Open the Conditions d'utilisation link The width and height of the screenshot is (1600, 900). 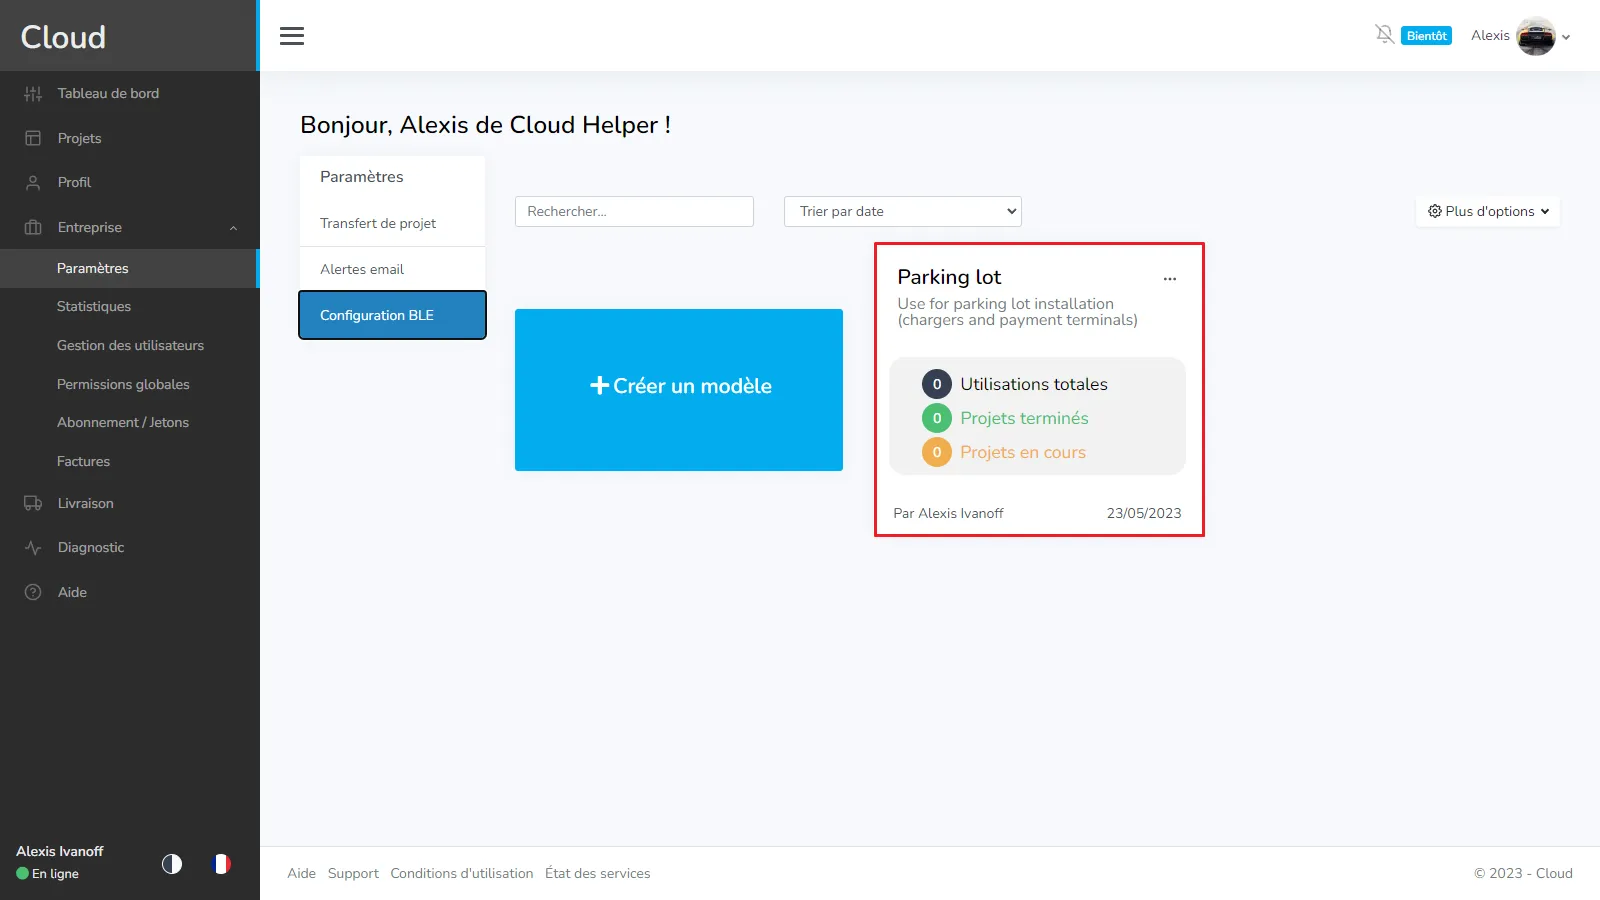(462, 873)
